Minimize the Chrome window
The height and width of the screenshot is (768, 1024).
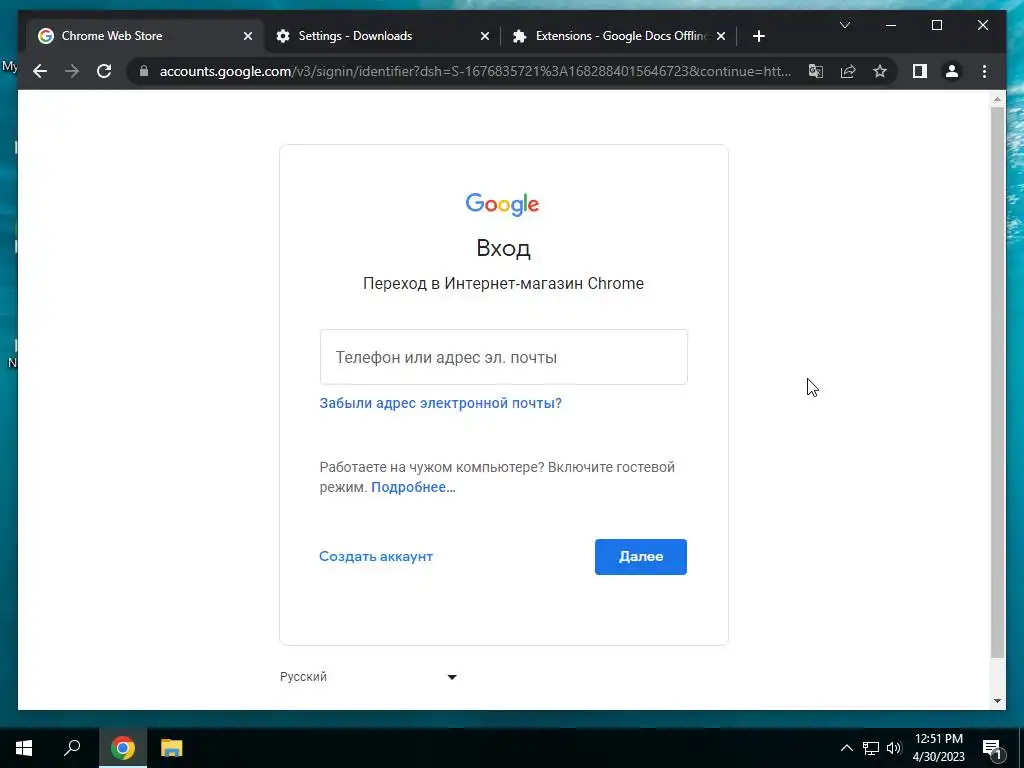pyautogui.click(x=891, y=25)
